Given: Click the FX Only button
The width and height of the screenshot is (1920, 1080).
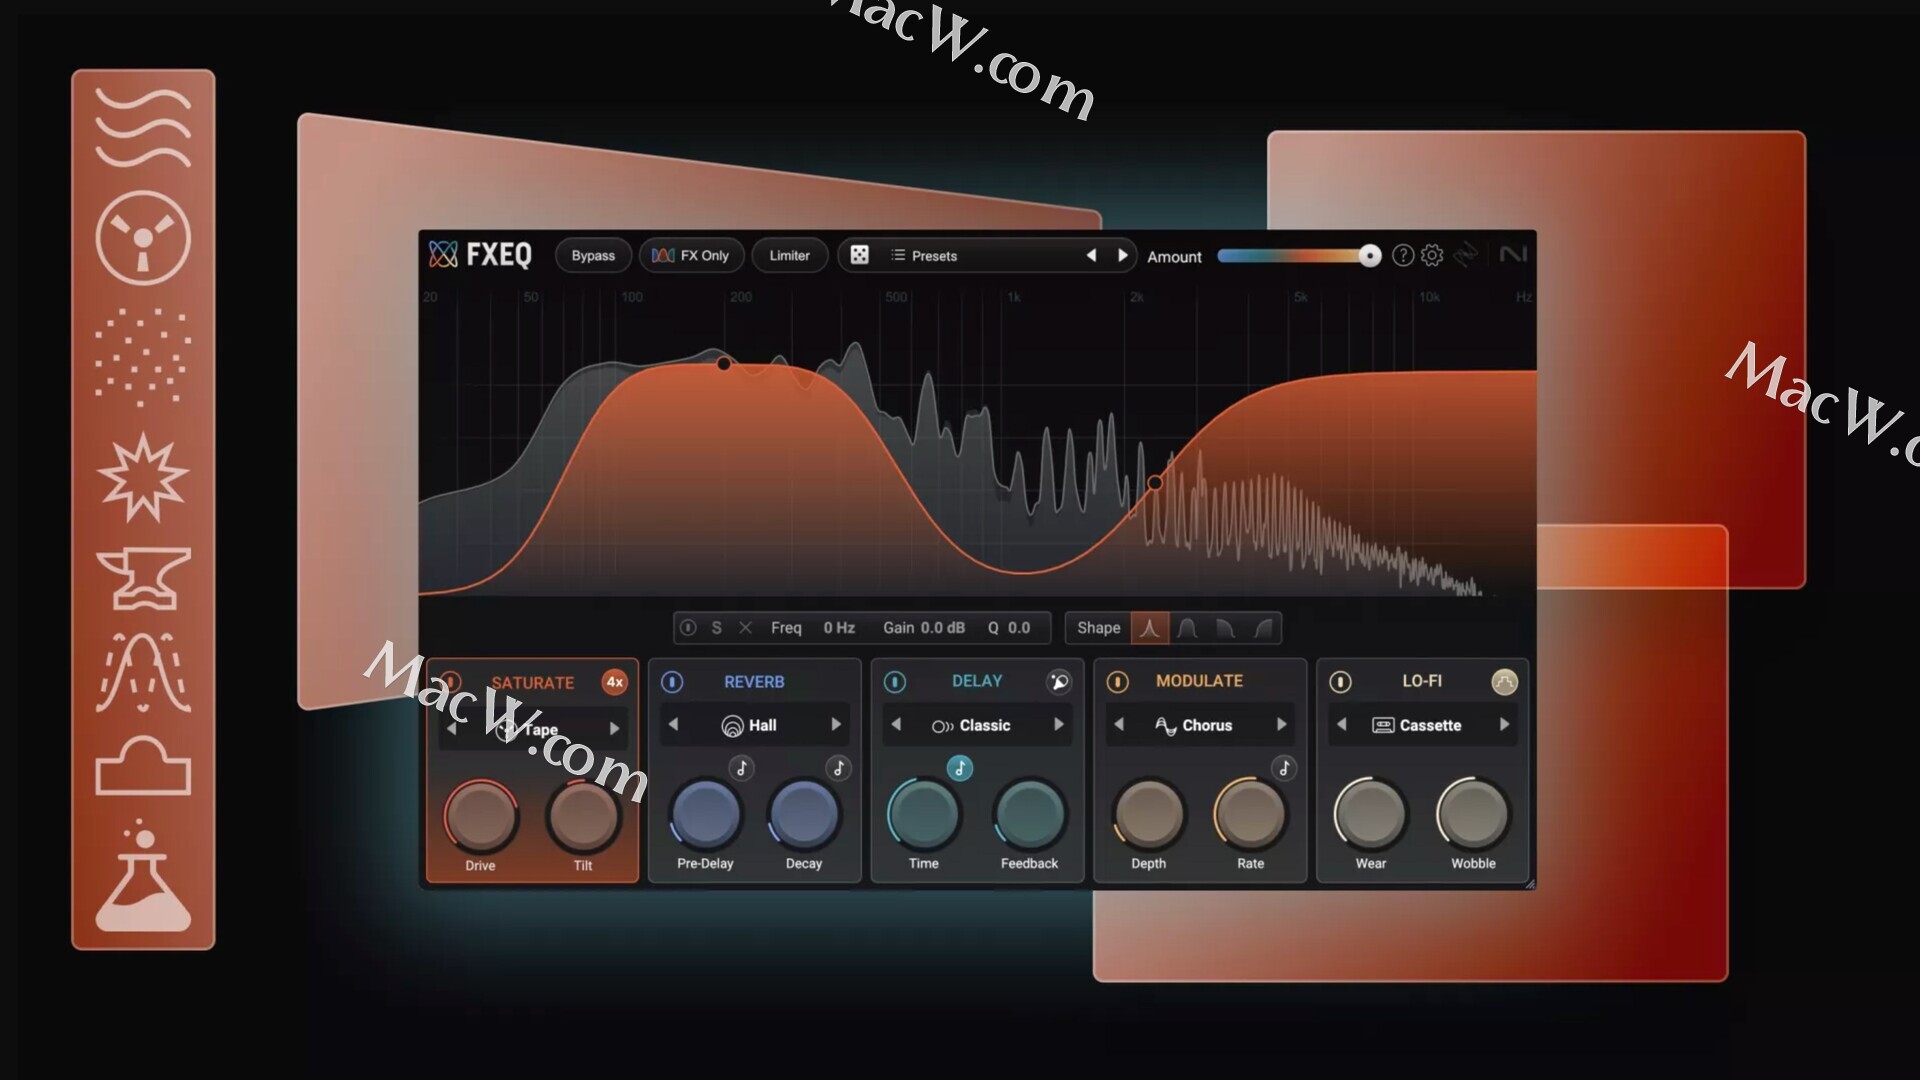Looking at the screenshot, I should click(x=691, y=256).
